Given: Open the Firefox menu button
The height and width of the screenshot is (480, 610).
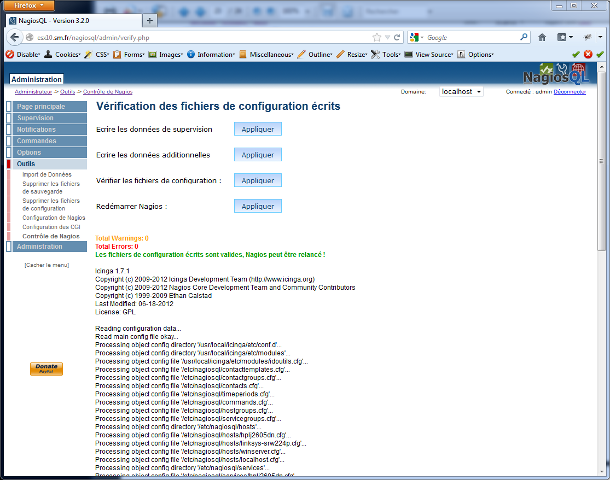Looking at the screenshot, I should [x=29, y=5].
